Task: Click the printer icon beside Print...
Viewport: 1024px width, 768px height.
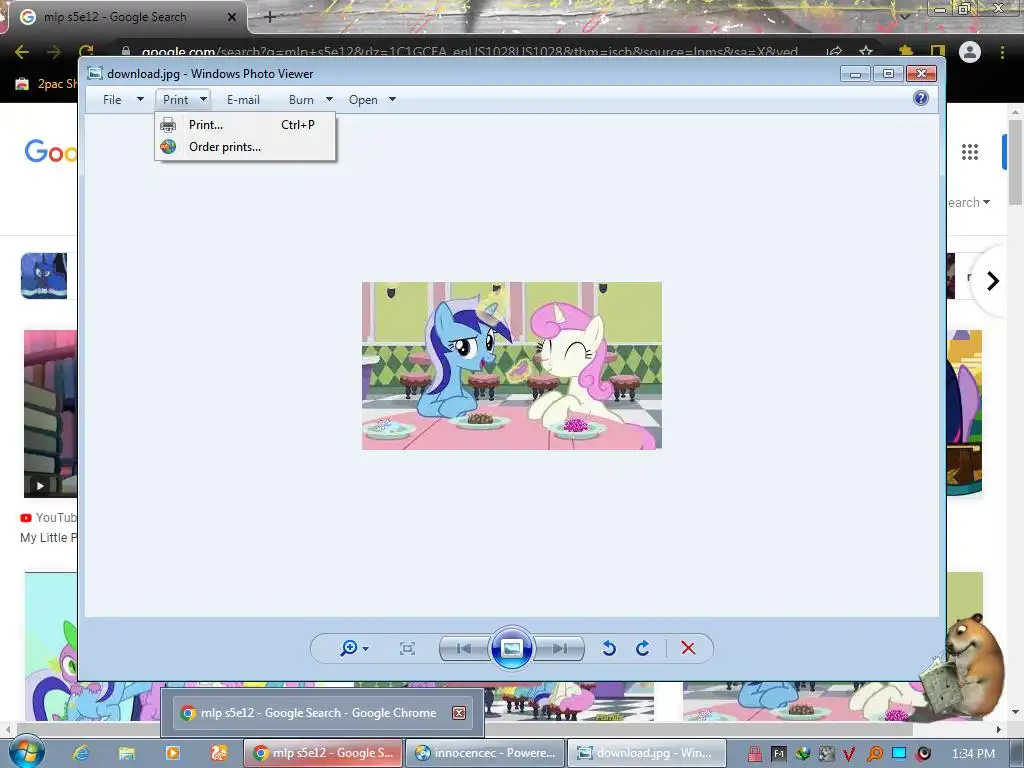Action: pyautogui.click(x=168, y=125)
